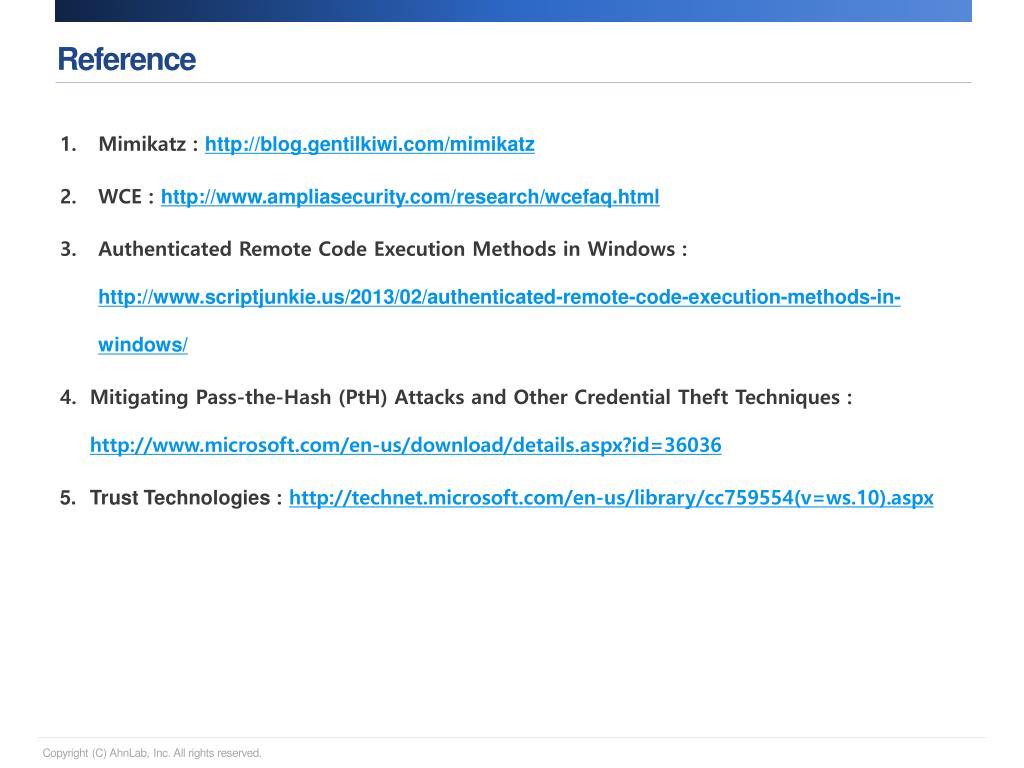Screen dimensions: 1024x768
Task: Open the WCE ampliasecurity wcefaq.html link
Action: click(x=410, y=197)
